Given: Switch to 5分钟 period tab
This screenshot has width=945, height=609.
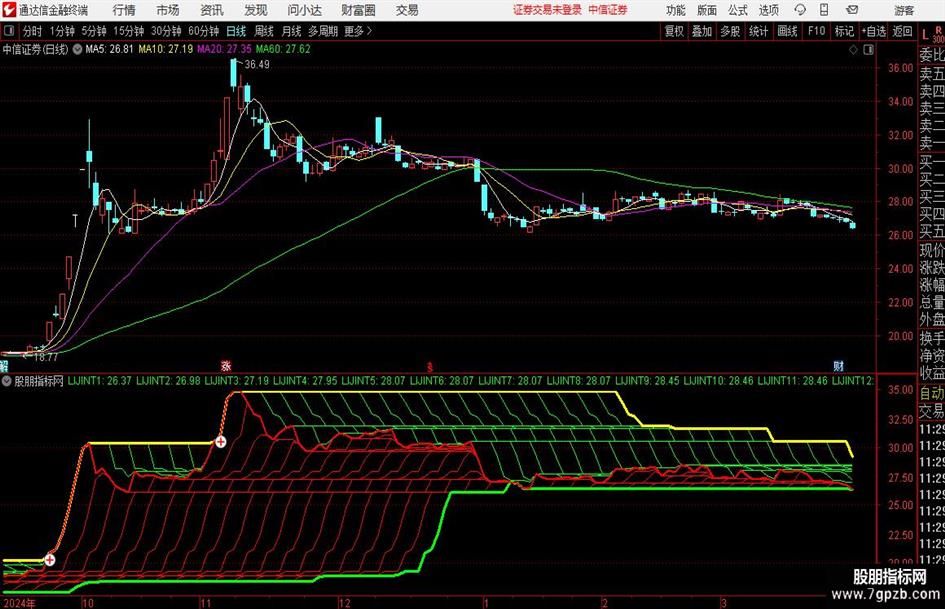Looking at the screenshot, I should (x=94, y=31).
